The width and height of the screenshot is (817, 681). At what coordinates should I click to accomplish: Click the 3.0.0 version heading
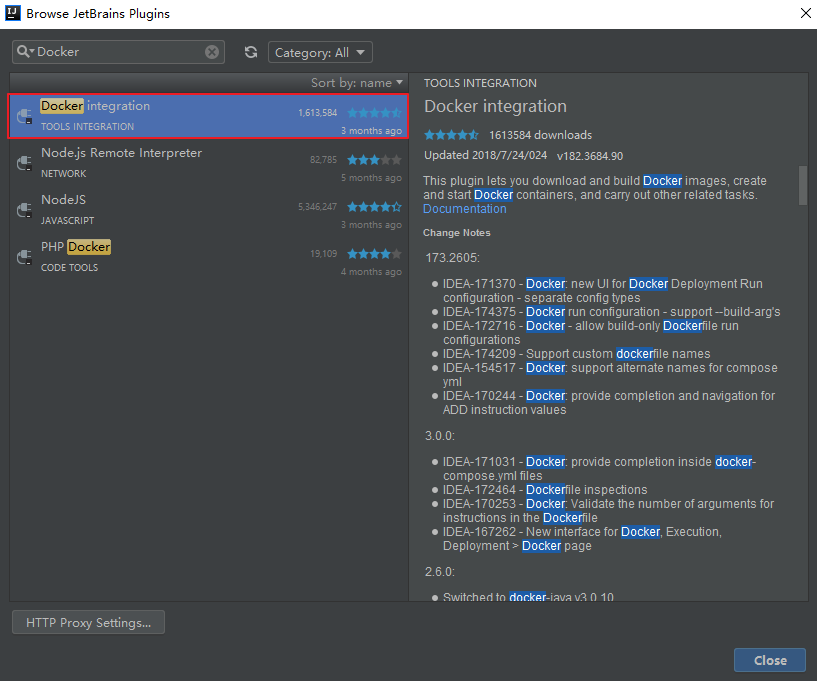(440, 436)
